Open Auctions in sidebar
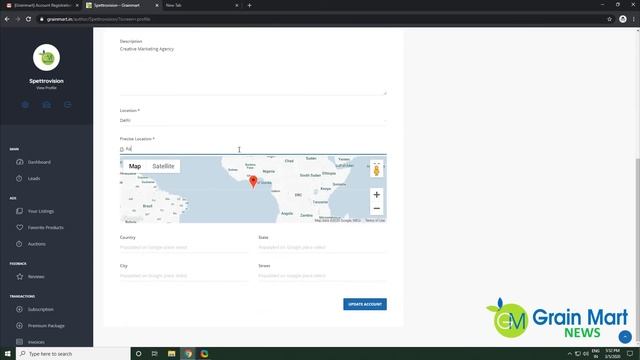 (x=37, y=244)
